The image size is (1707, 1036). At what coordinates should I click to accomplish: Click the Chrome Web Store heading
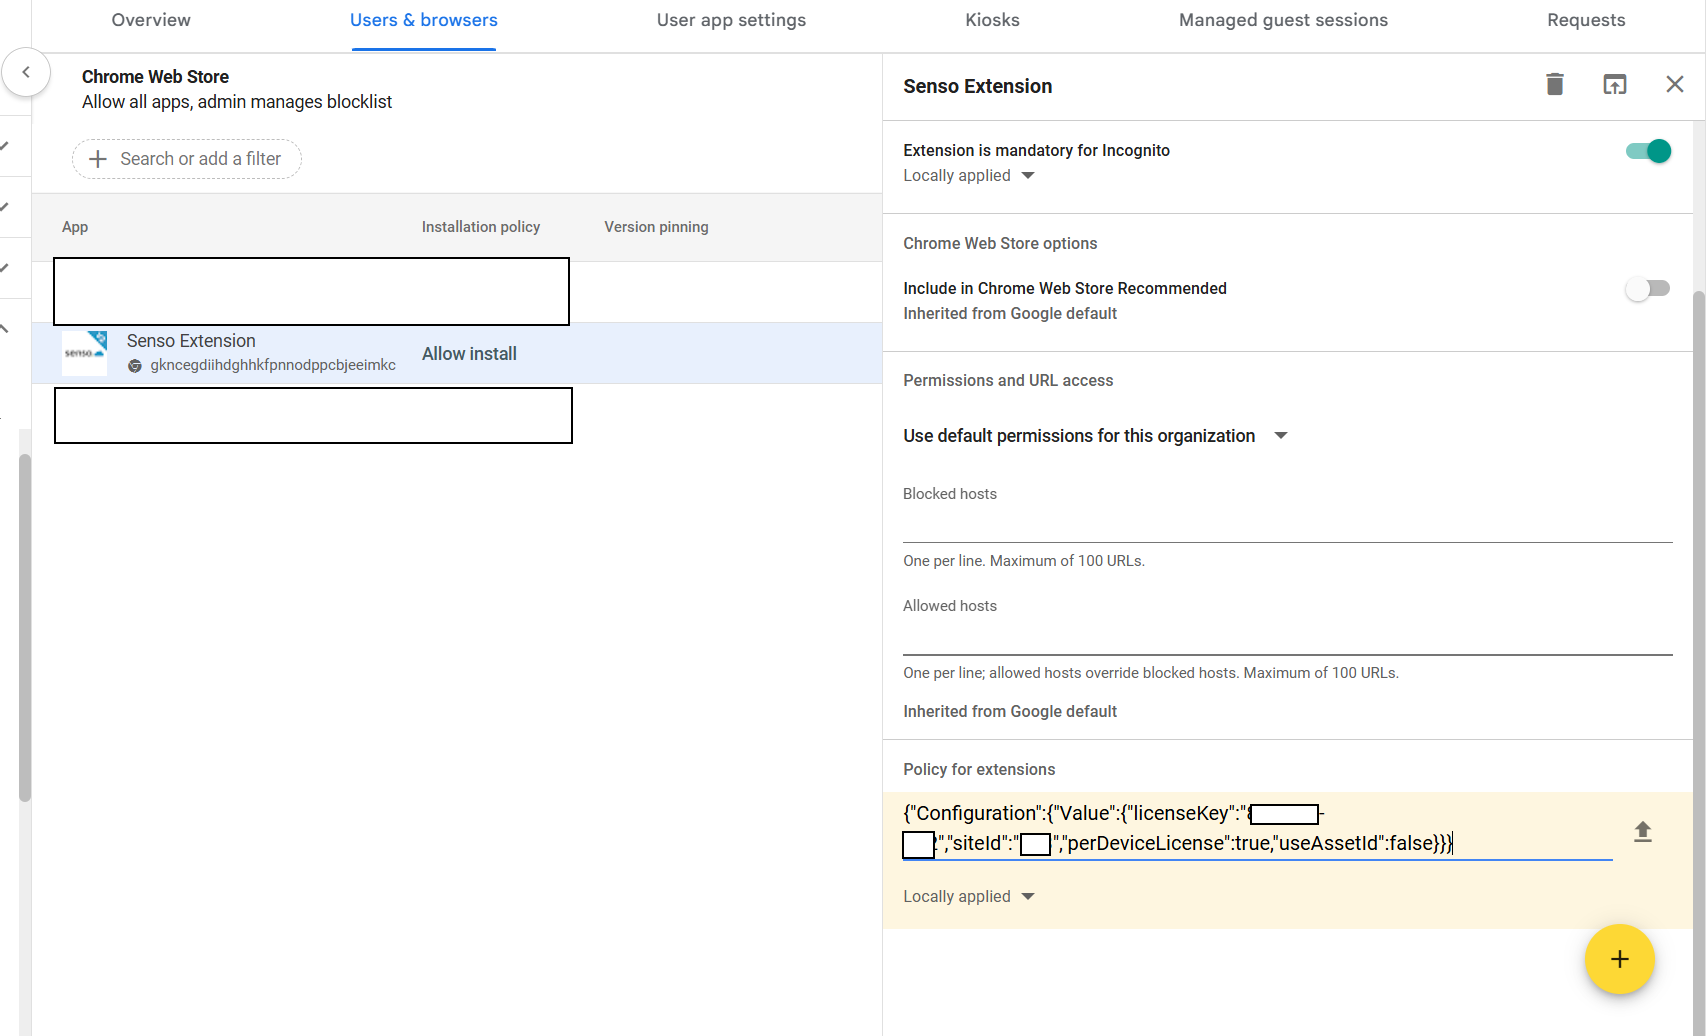pyautogui.click(x=155, y=77)
